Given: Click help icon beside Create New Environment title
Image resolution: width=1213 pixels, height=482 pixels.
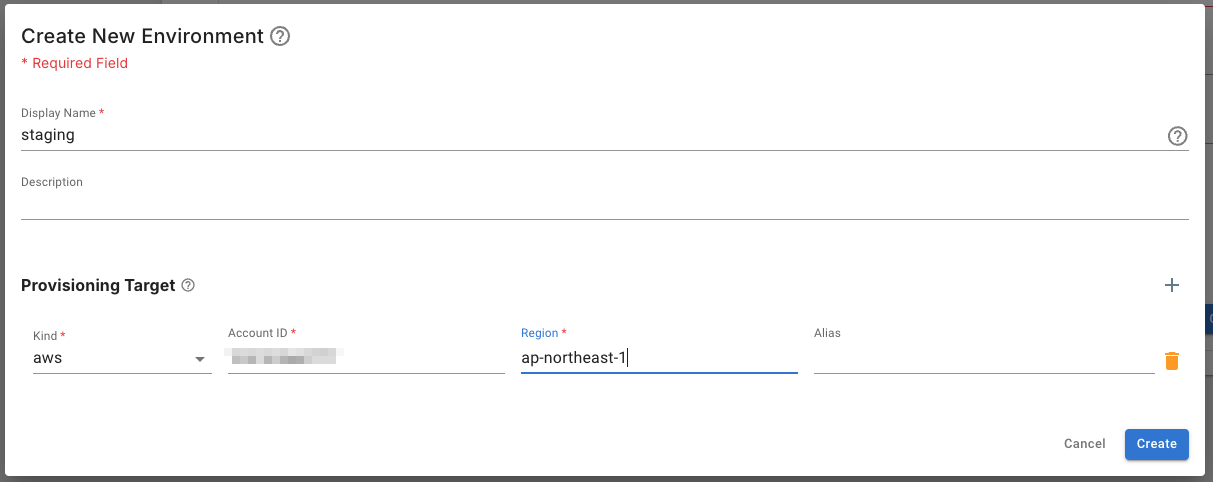Looking at the screenshot, I should (281, 37).
